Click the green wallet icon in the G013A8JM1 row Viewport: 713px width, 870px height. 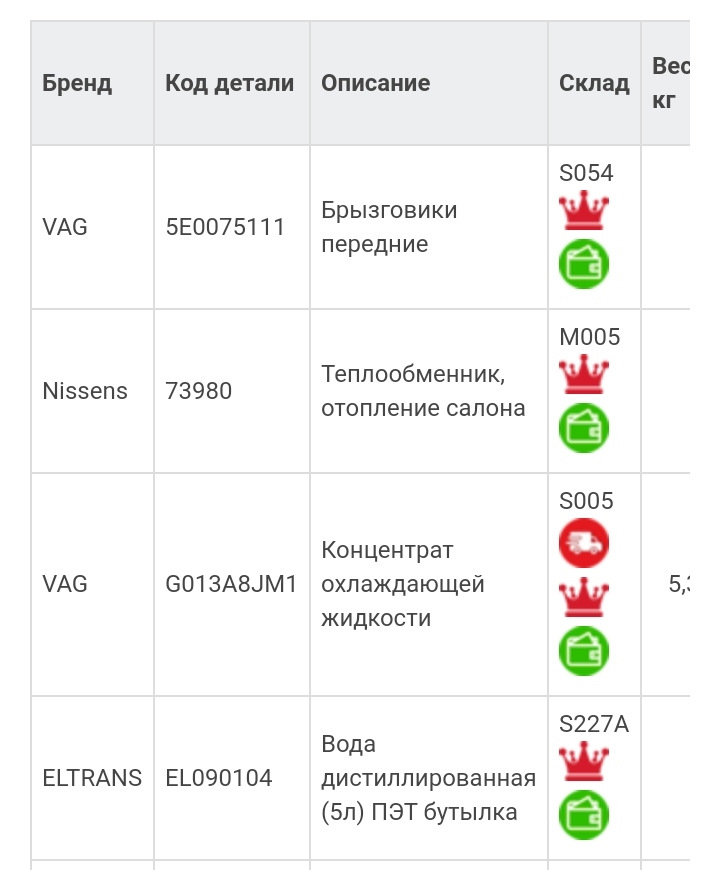pos(584,651)
